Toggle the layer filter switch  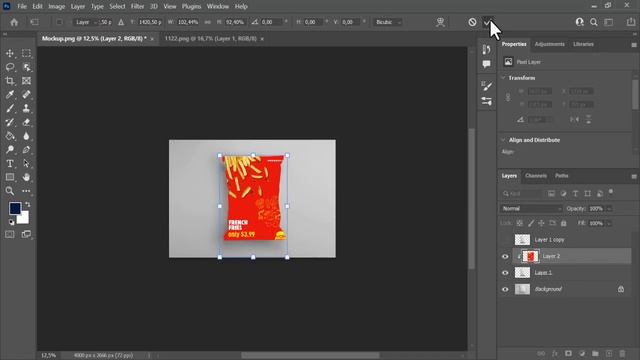click(x=611, y=192)
